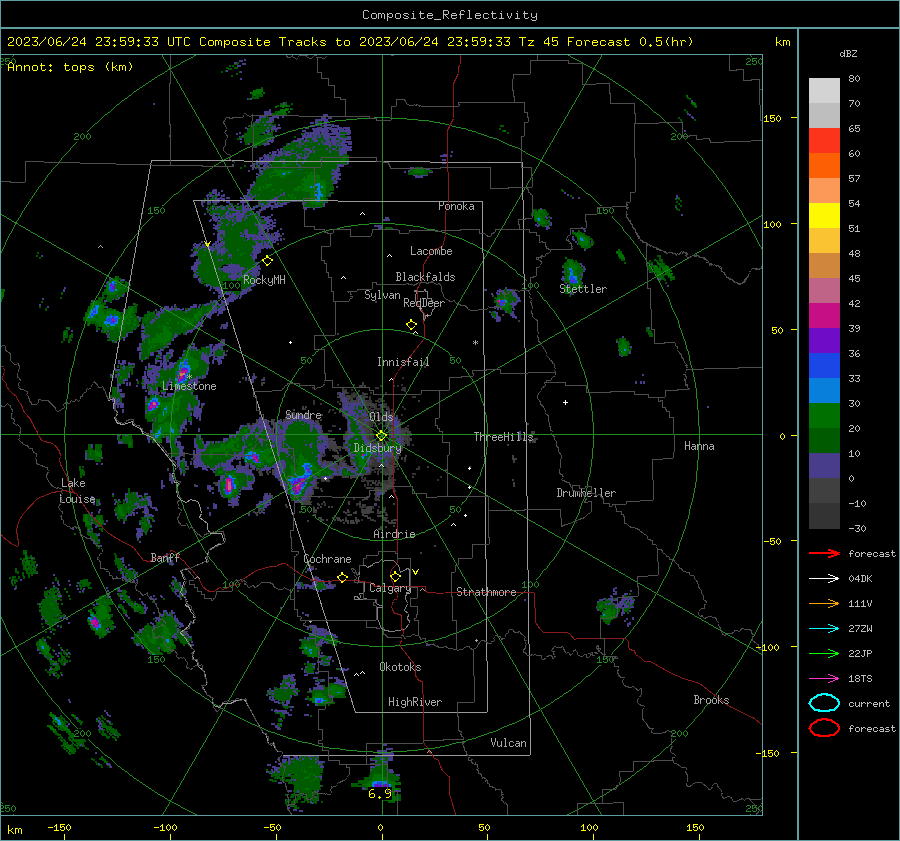Select the 'Hanna' city label
The image size is (900, 841).
[699, 446]
